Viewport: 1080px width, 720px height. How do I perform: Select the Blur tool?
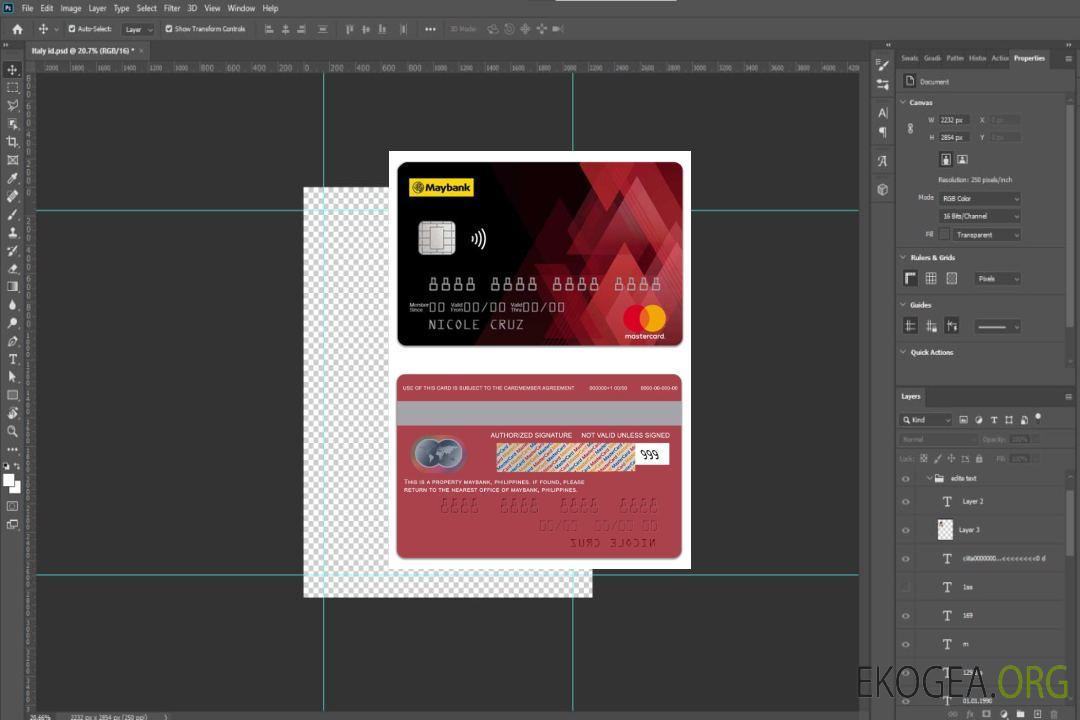(x=12, y=305)
